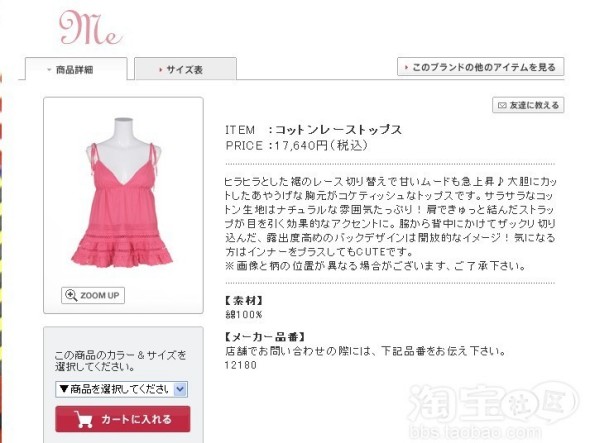
Task: Click the 素材 heading text
Action: [x=244, y=300]
